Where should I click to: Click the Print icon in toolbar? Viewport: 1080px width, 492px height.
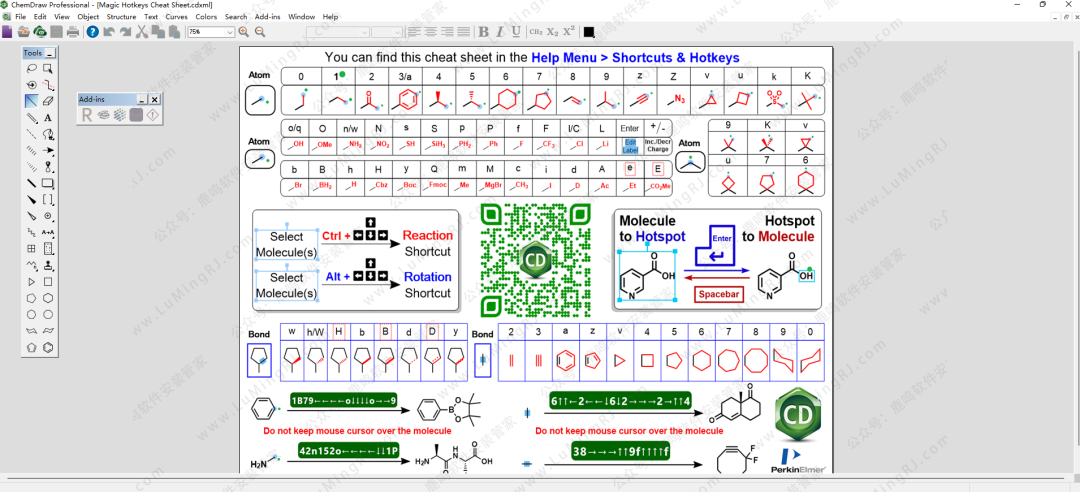[73, 32]
